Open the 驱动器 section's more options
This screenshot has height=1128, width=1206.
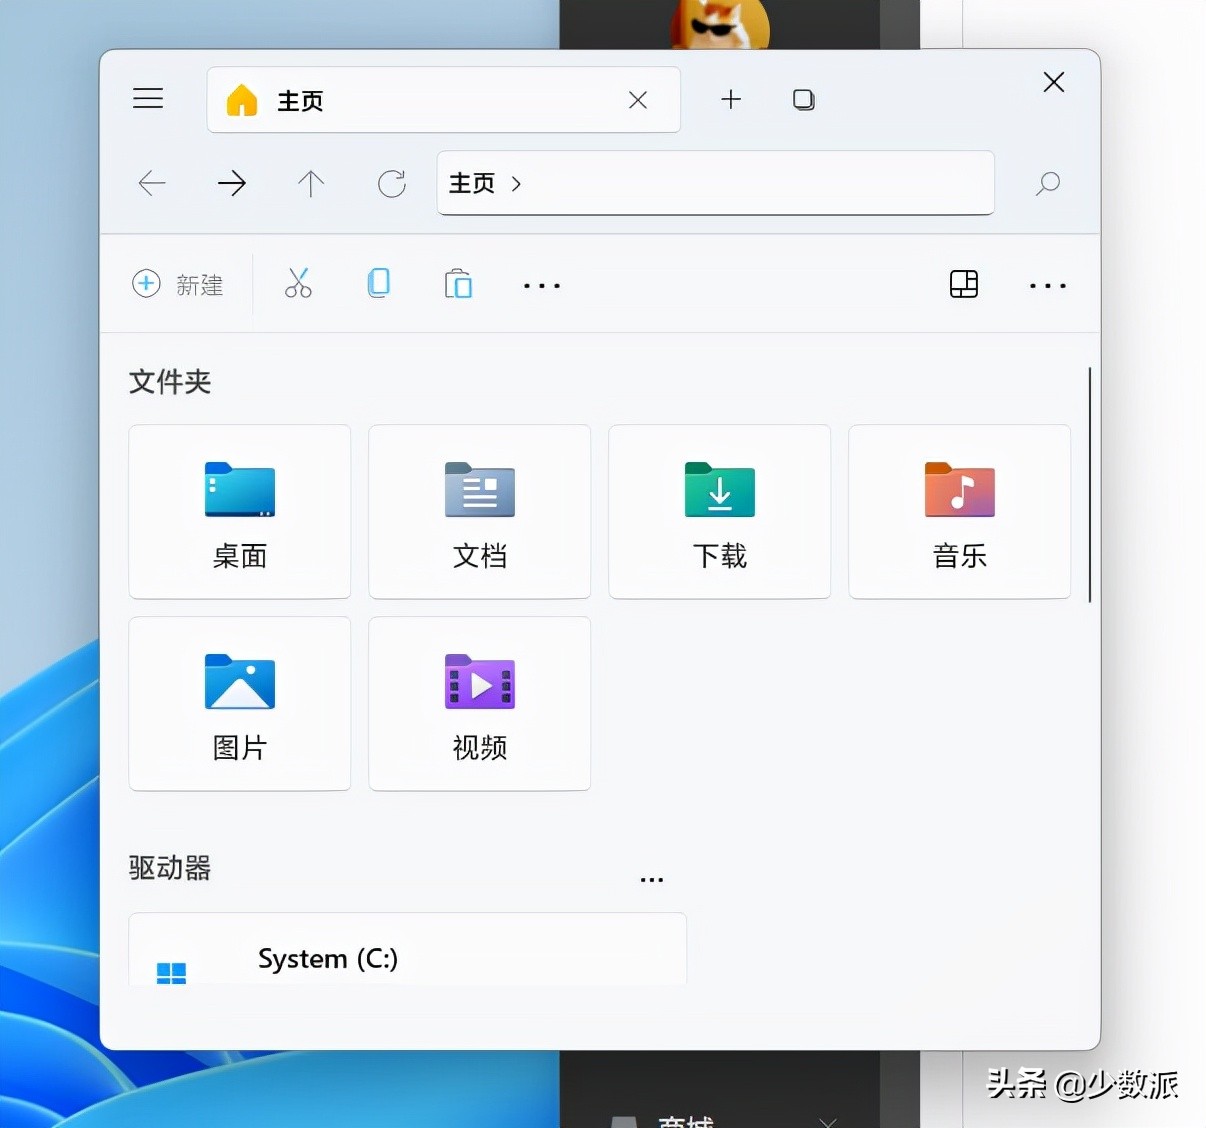pos(652,878)
